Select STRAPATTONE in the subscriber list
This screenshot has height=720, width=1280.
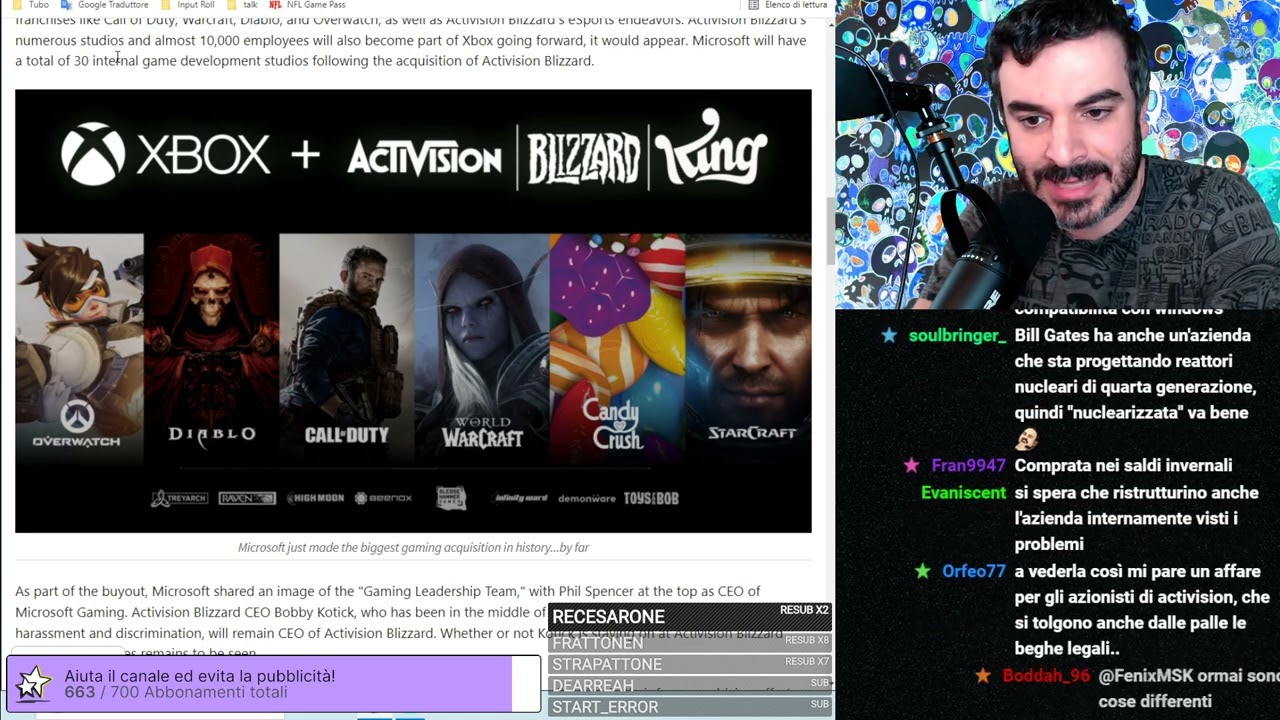[690, 664]
